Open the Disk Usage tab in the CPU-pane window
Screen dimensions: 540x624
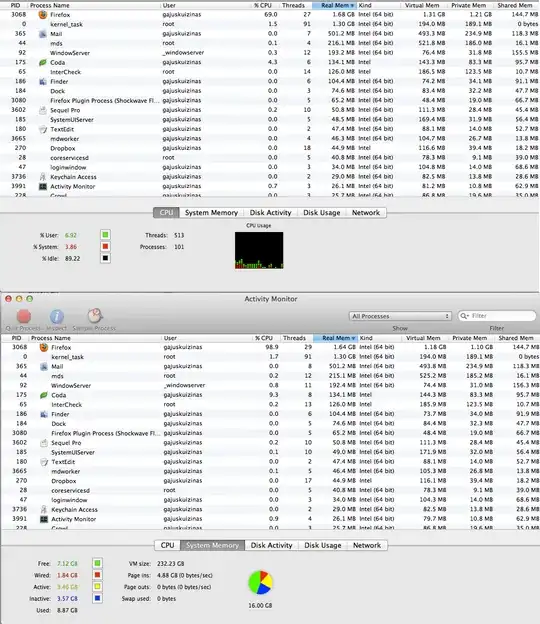(x=322, y=213)
